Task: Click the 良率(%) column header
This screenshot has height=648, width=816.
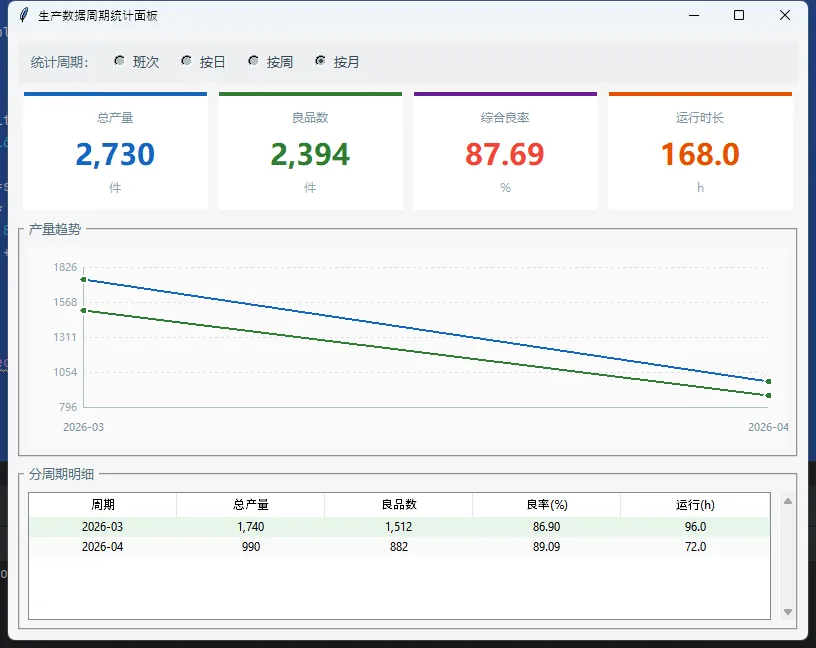Action: pyautogui.click(x=546, y=504)
